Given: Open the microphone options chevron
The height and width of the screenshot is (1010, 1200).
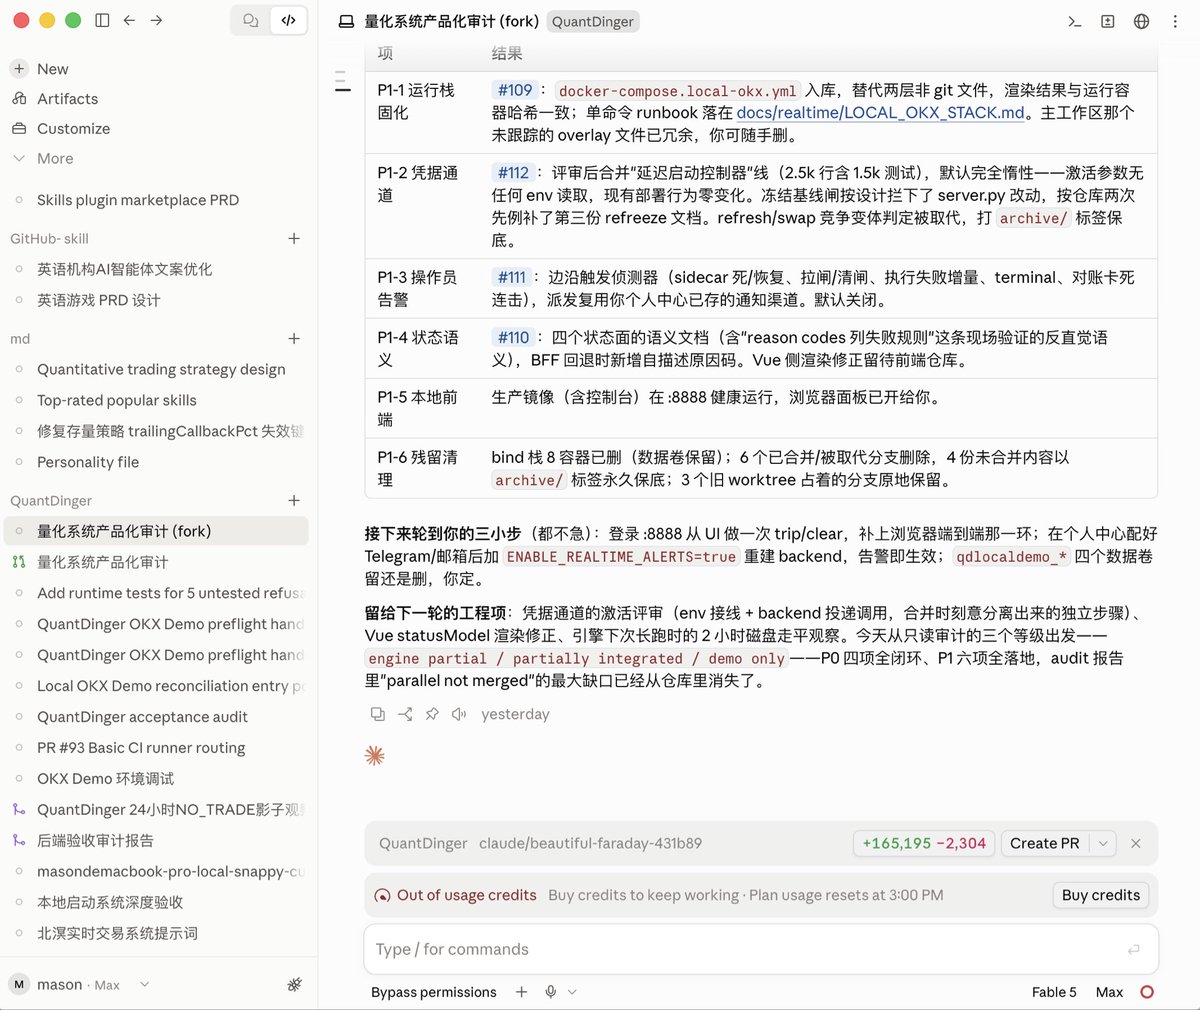Looking at the screenshot, I should tap(572, 992).
